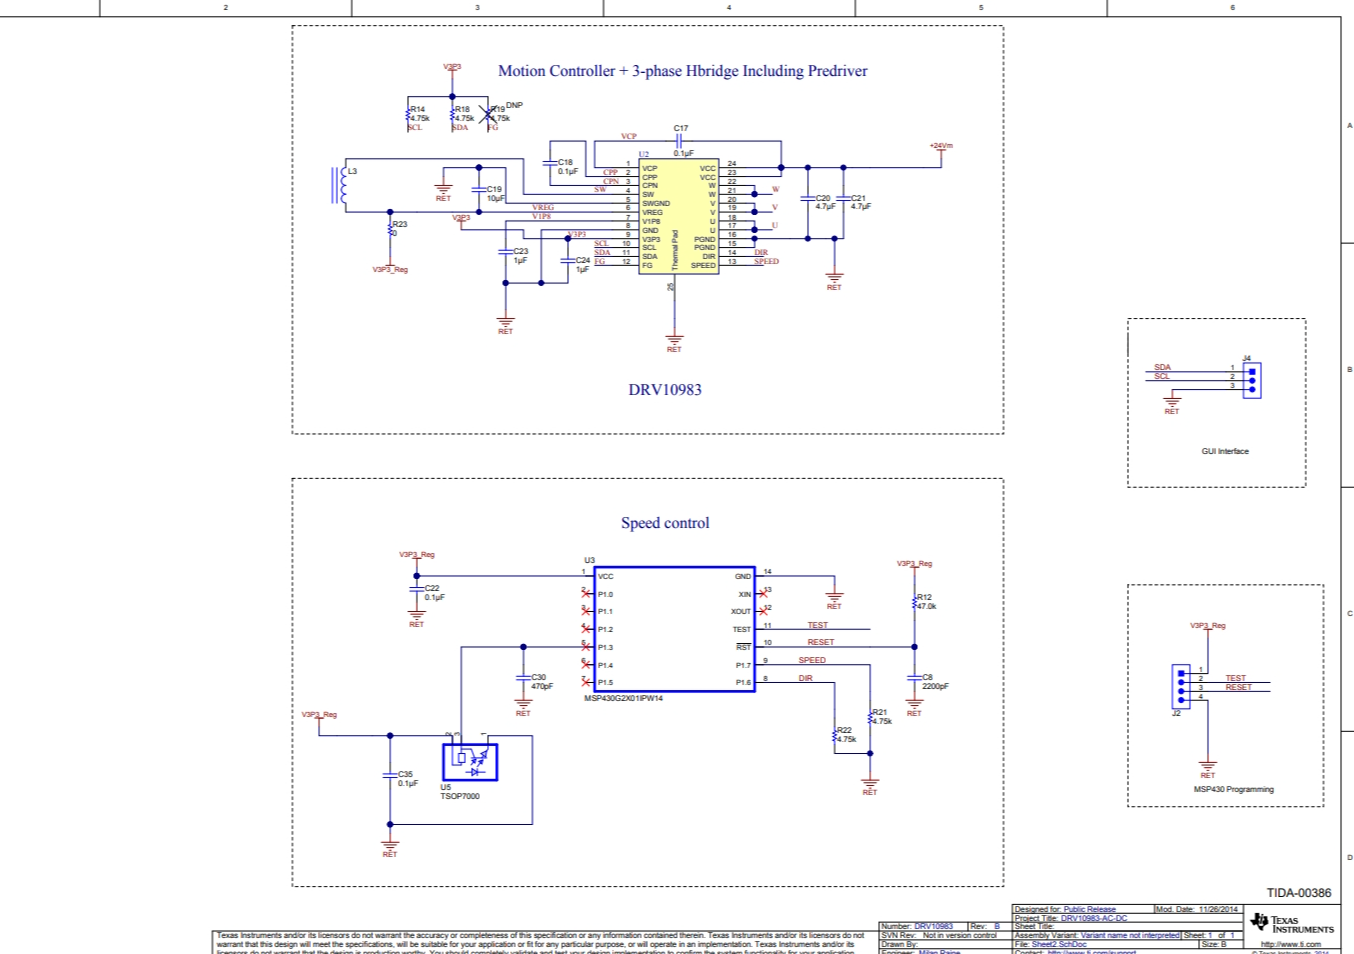The image size is (1354, 954).
Task: Click zone marker 4 on top border
Action: (729, 8)
